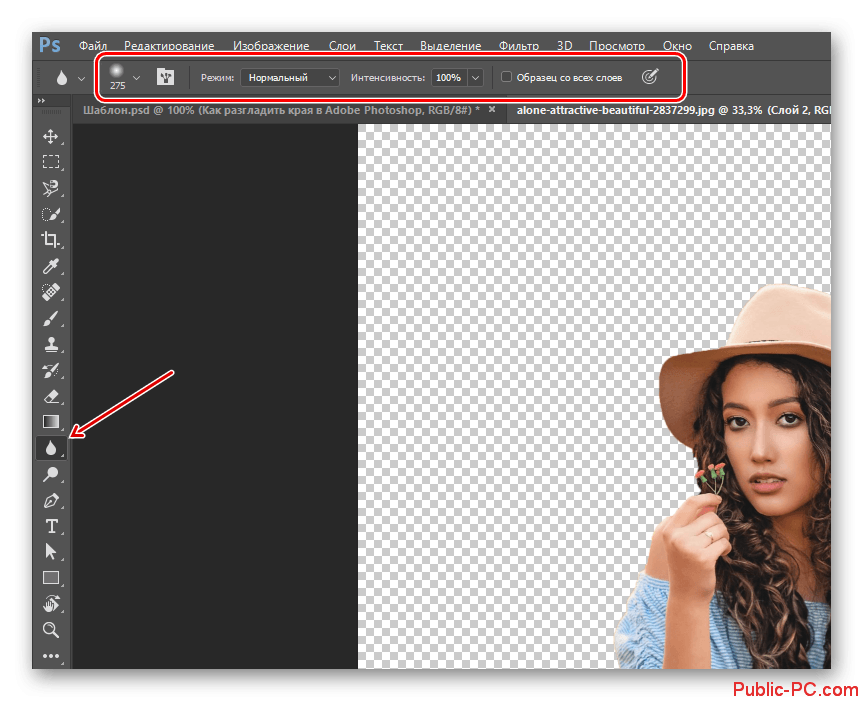
Task: Switch to the Шаблон.psd tab
Action: 280,109
